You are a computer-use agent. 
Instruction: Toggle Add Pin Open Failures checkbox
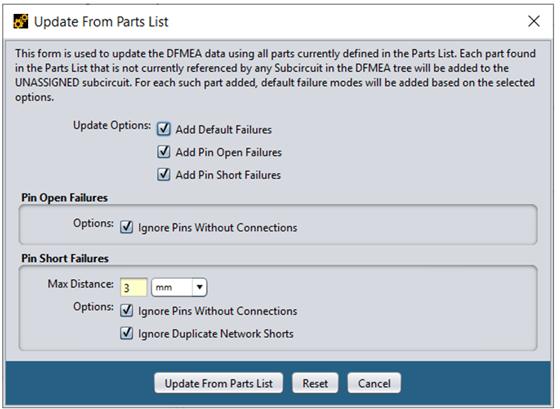click(x=164, y=152)
